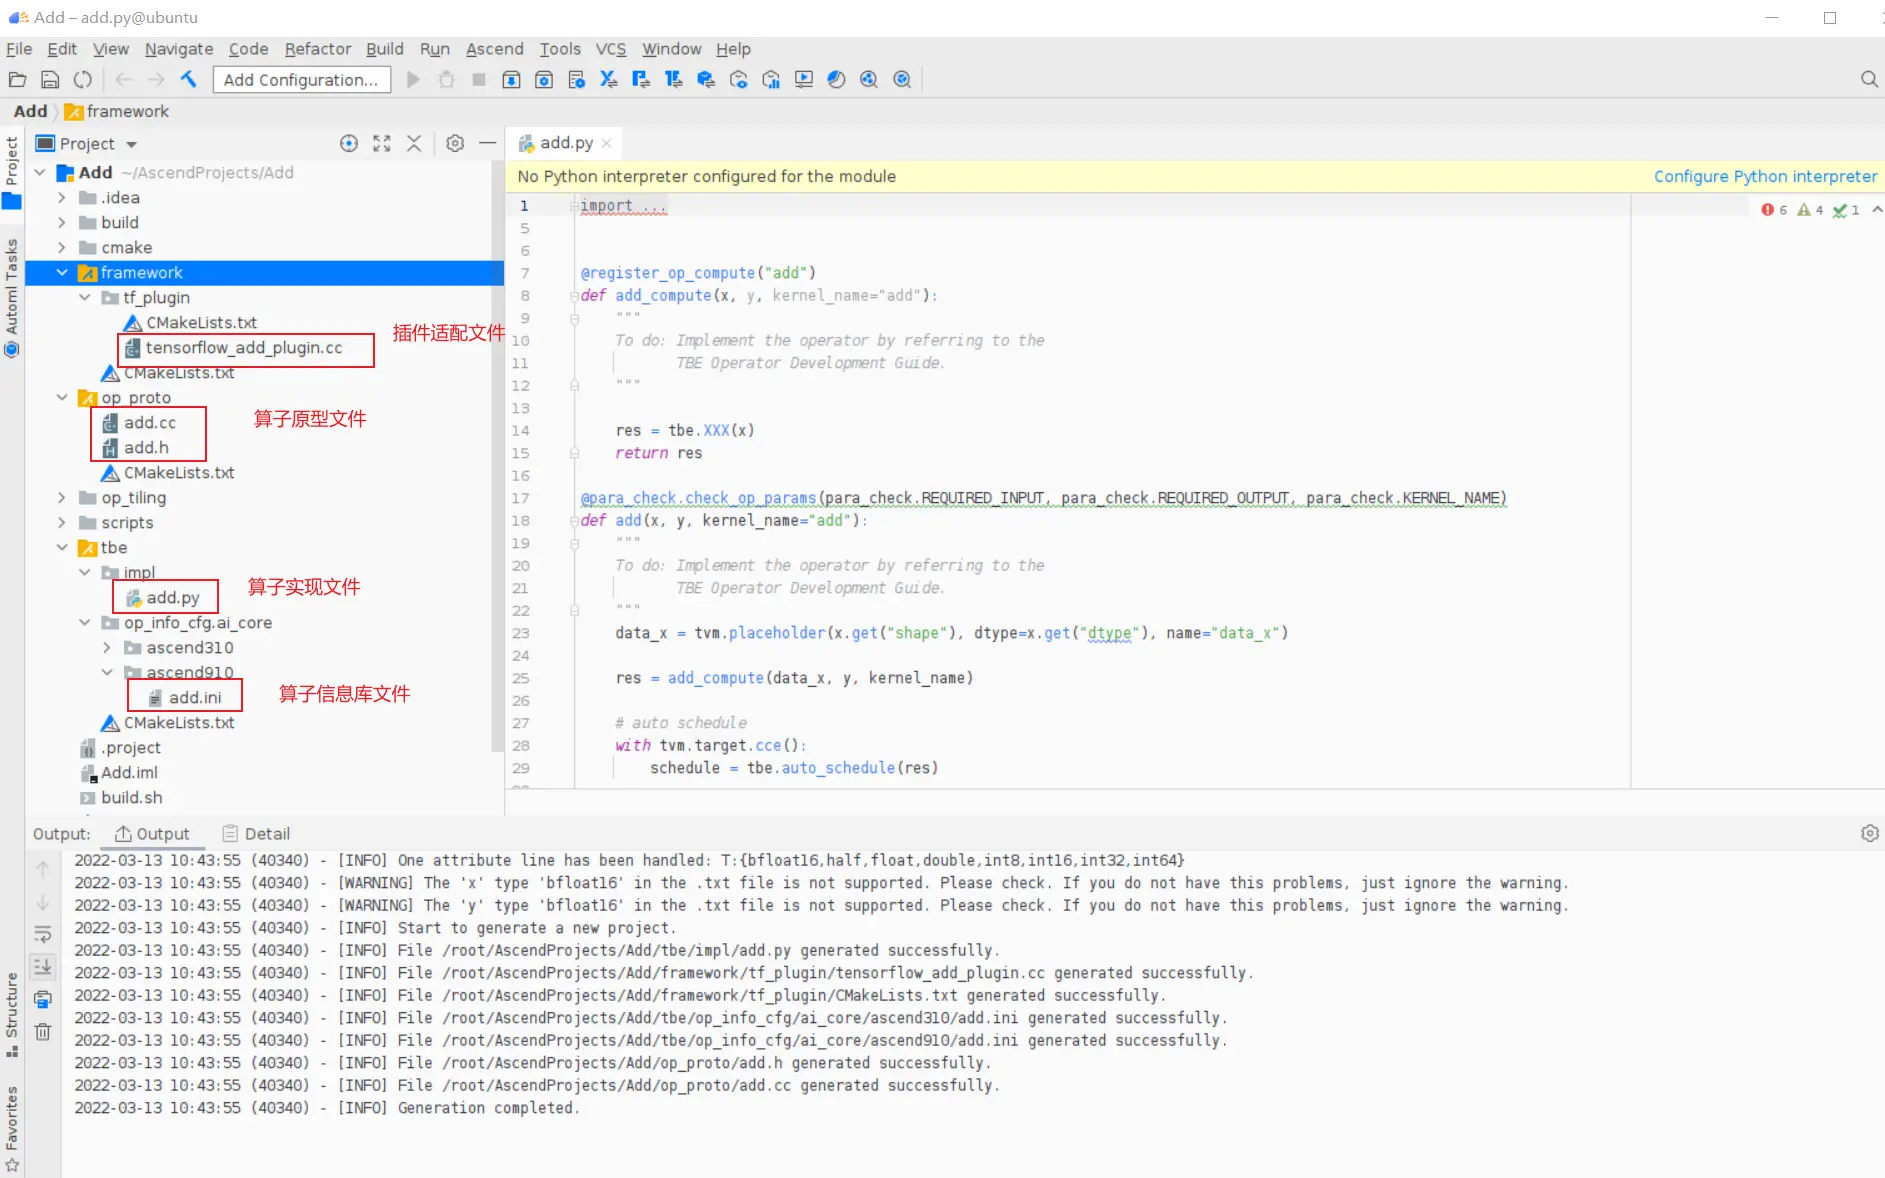Toggle the Structure side tool window
Screen dimensions: 1885x1178
click(12, 1014)
